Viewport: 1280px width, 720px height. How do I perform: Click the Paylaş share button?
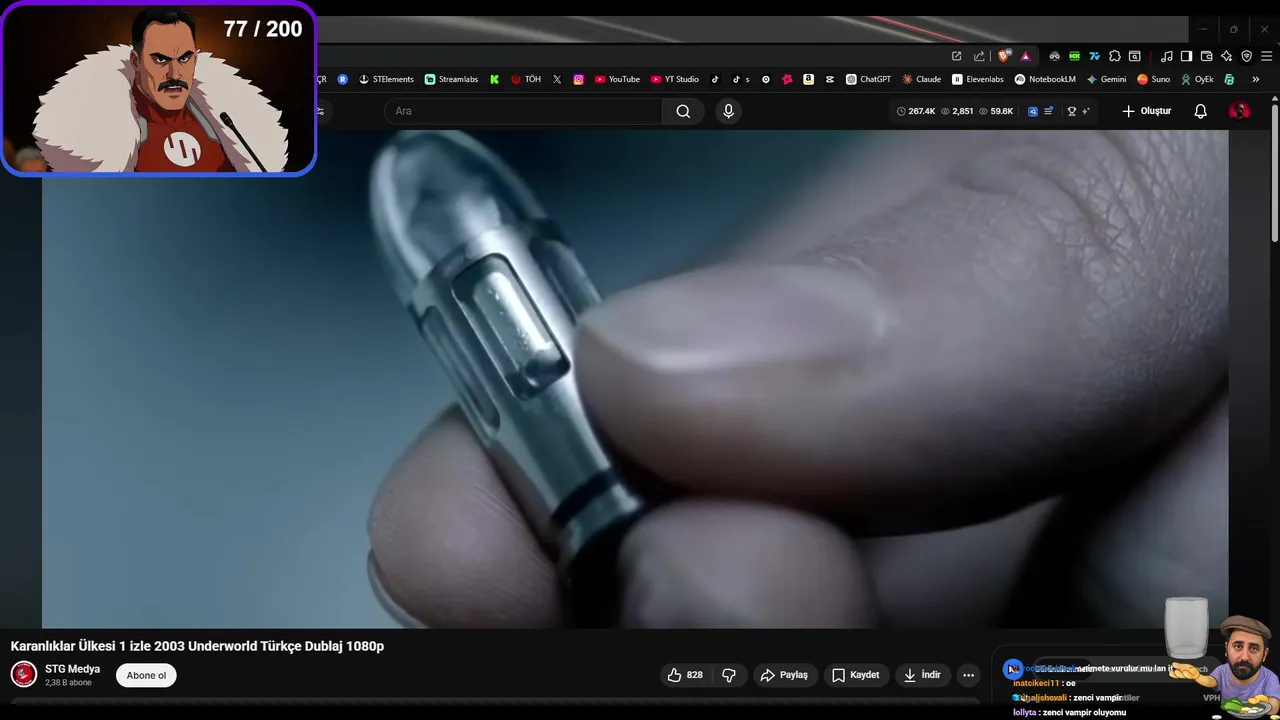pyautogui.click(x=784, y=675)
